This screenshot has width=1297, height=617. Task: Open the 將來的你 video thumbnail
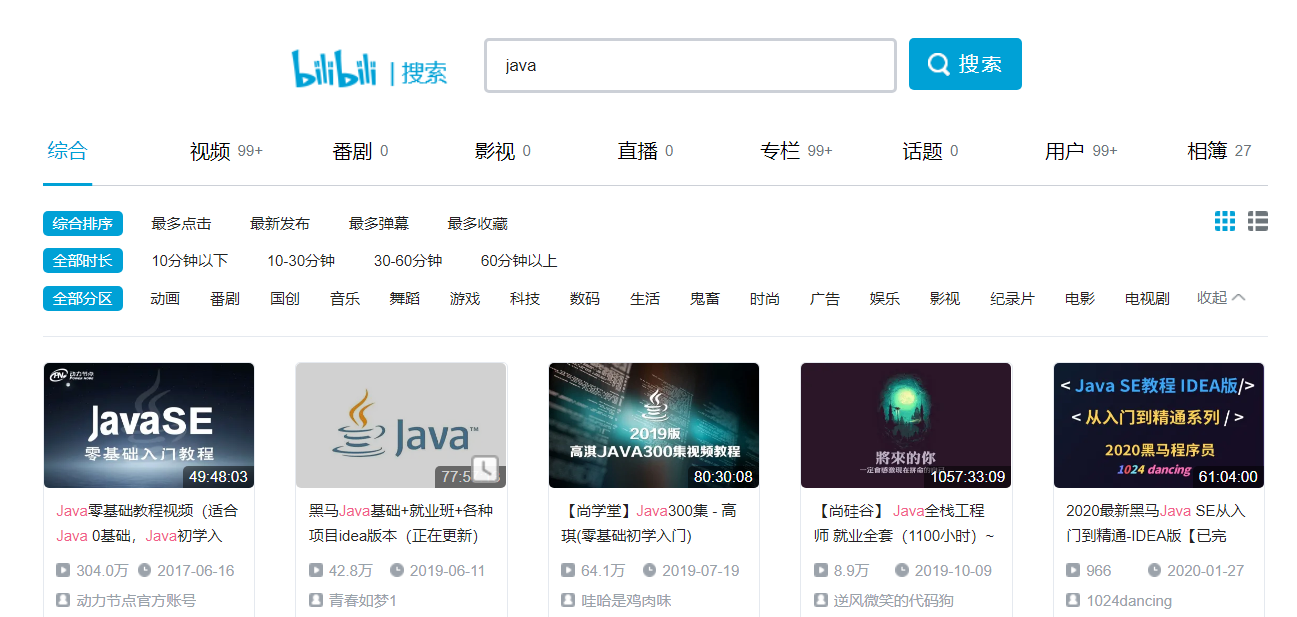tap(906, 425)
